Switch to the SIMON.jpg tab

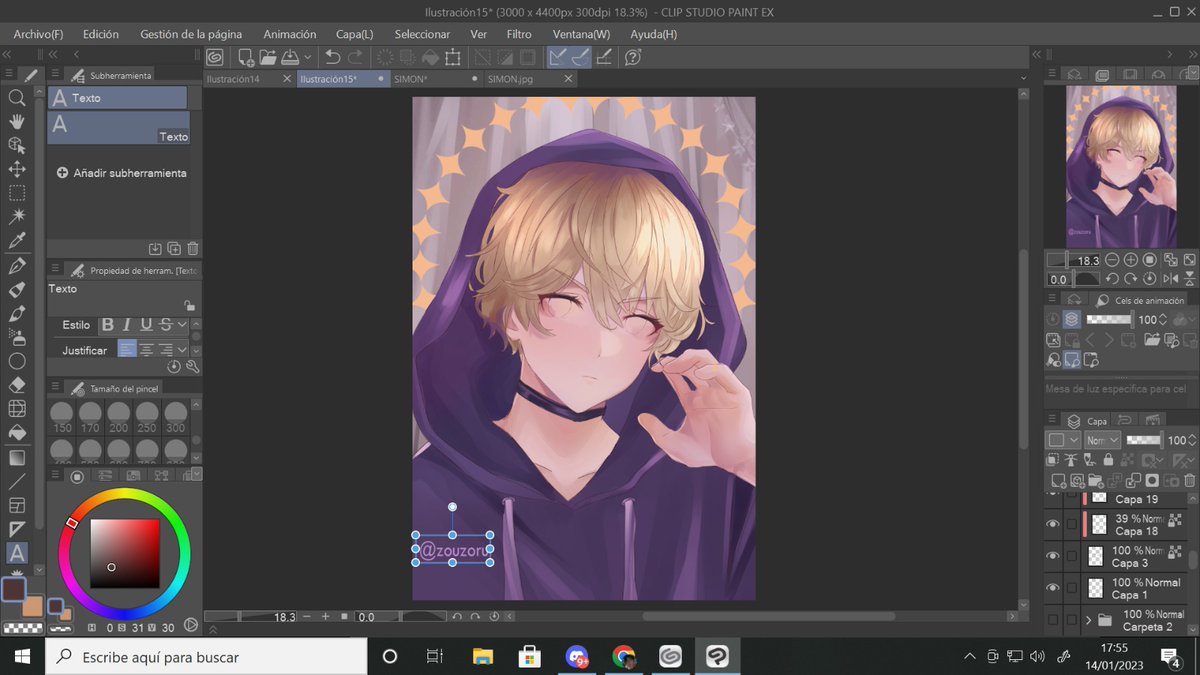[511, 78]
